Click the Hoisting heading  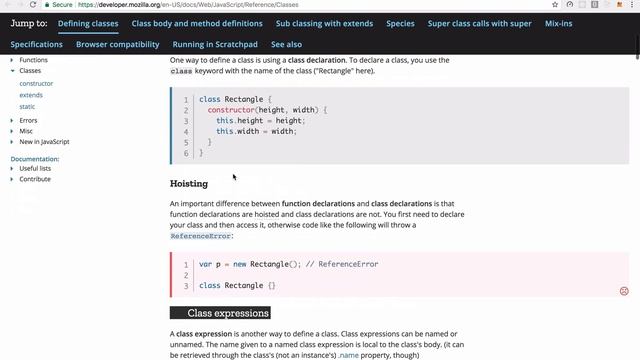(189, 184)
